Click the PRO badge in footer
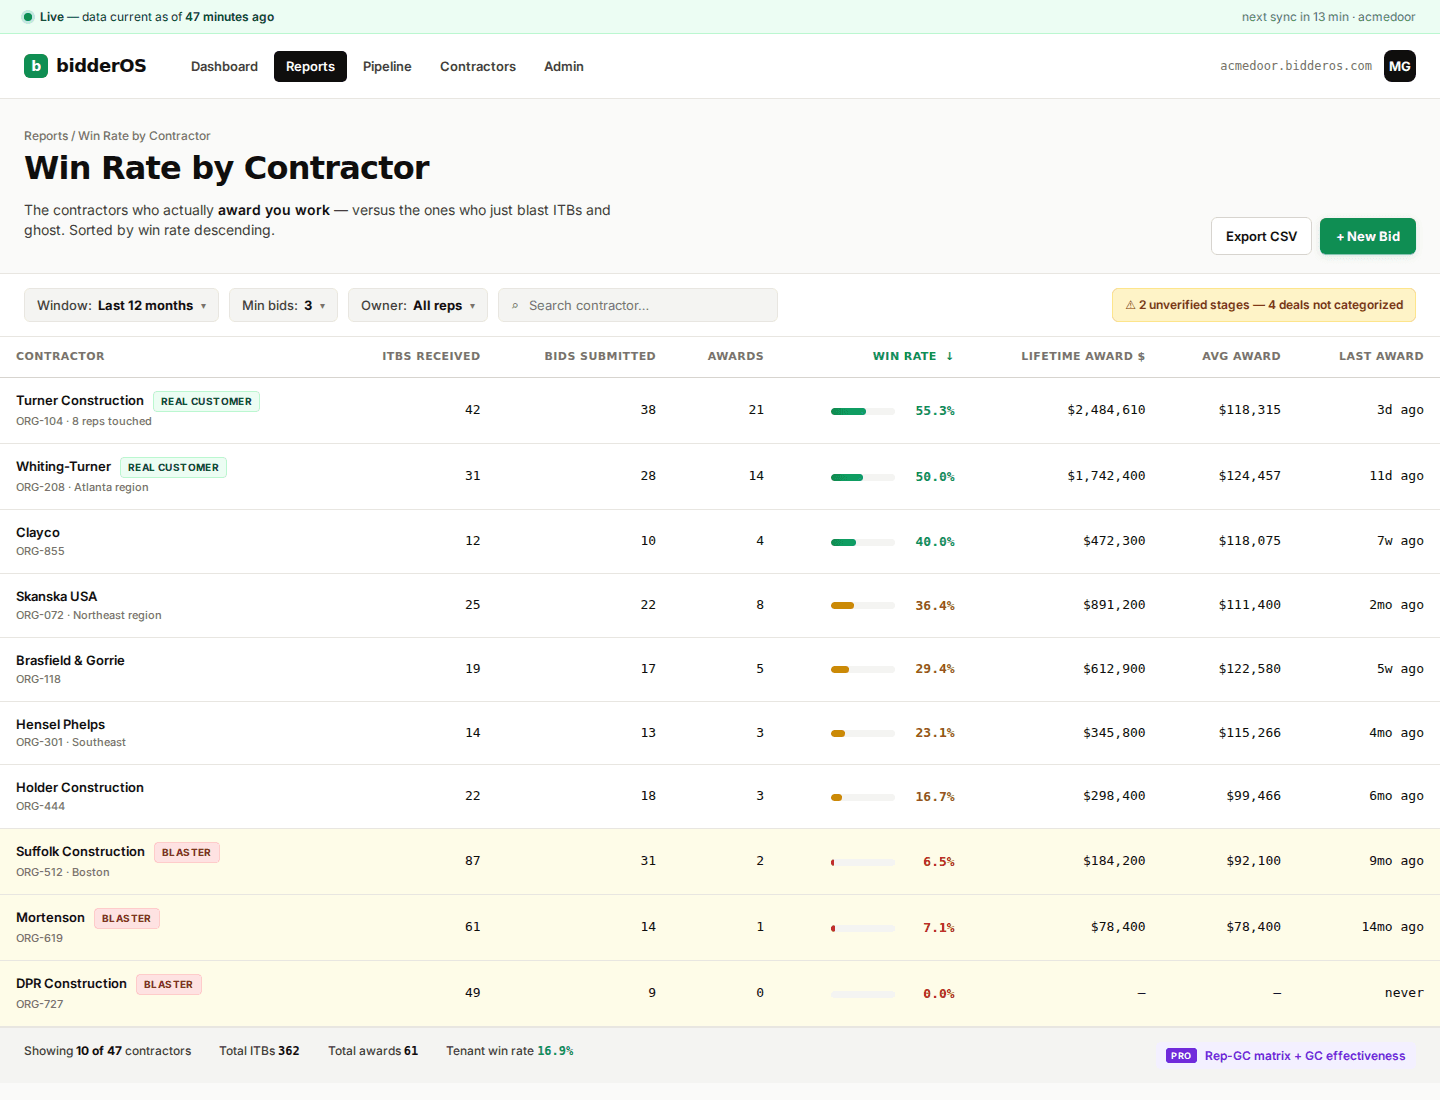The width and height of the screenshot is (1440, 1100). pos(1181,1056)
